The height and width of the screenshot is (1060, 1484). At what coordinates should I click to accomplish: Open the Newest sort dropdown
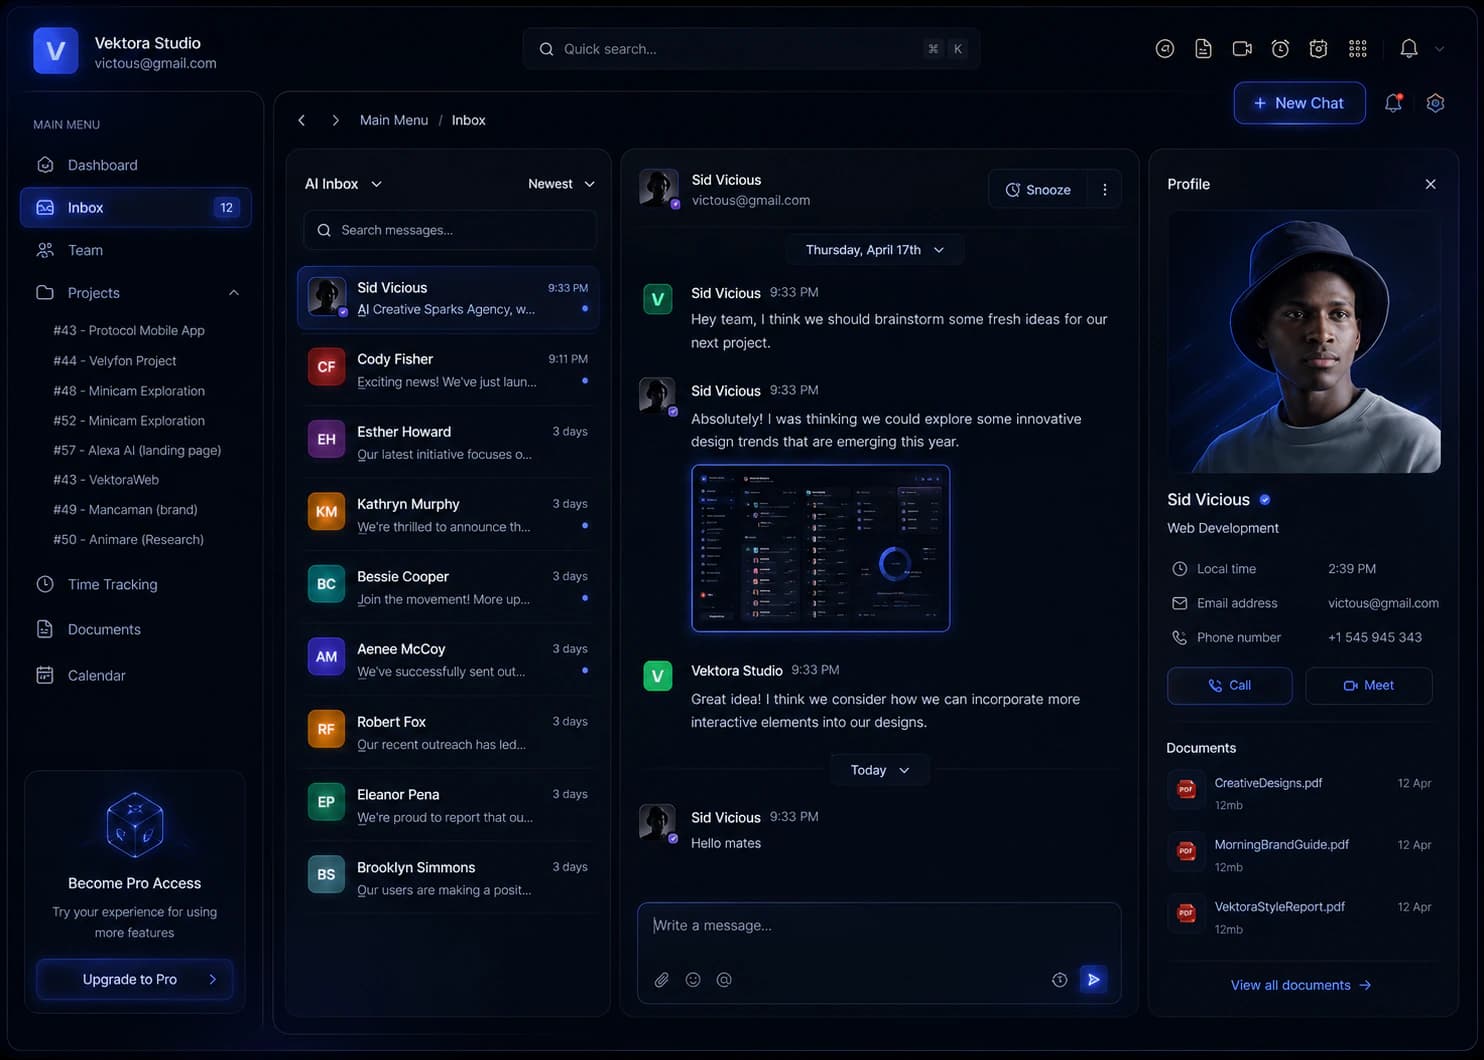(561, 184)
